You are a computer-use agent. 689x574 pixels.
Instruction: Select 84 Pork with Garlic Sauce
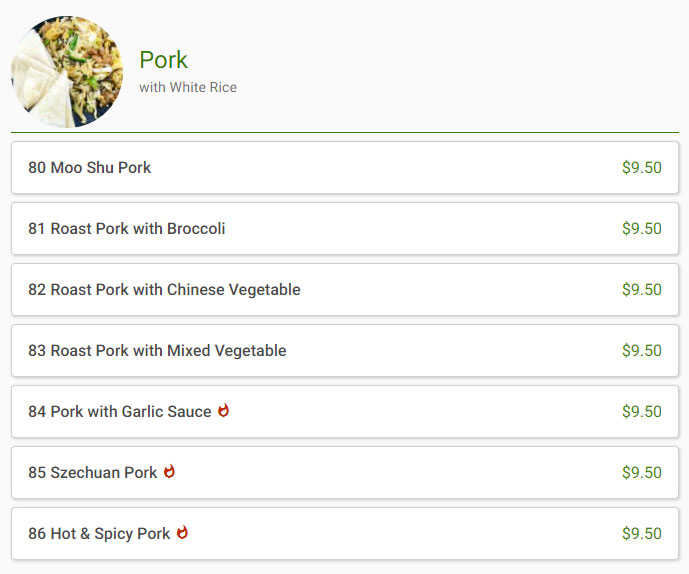(x=345, y=411)
